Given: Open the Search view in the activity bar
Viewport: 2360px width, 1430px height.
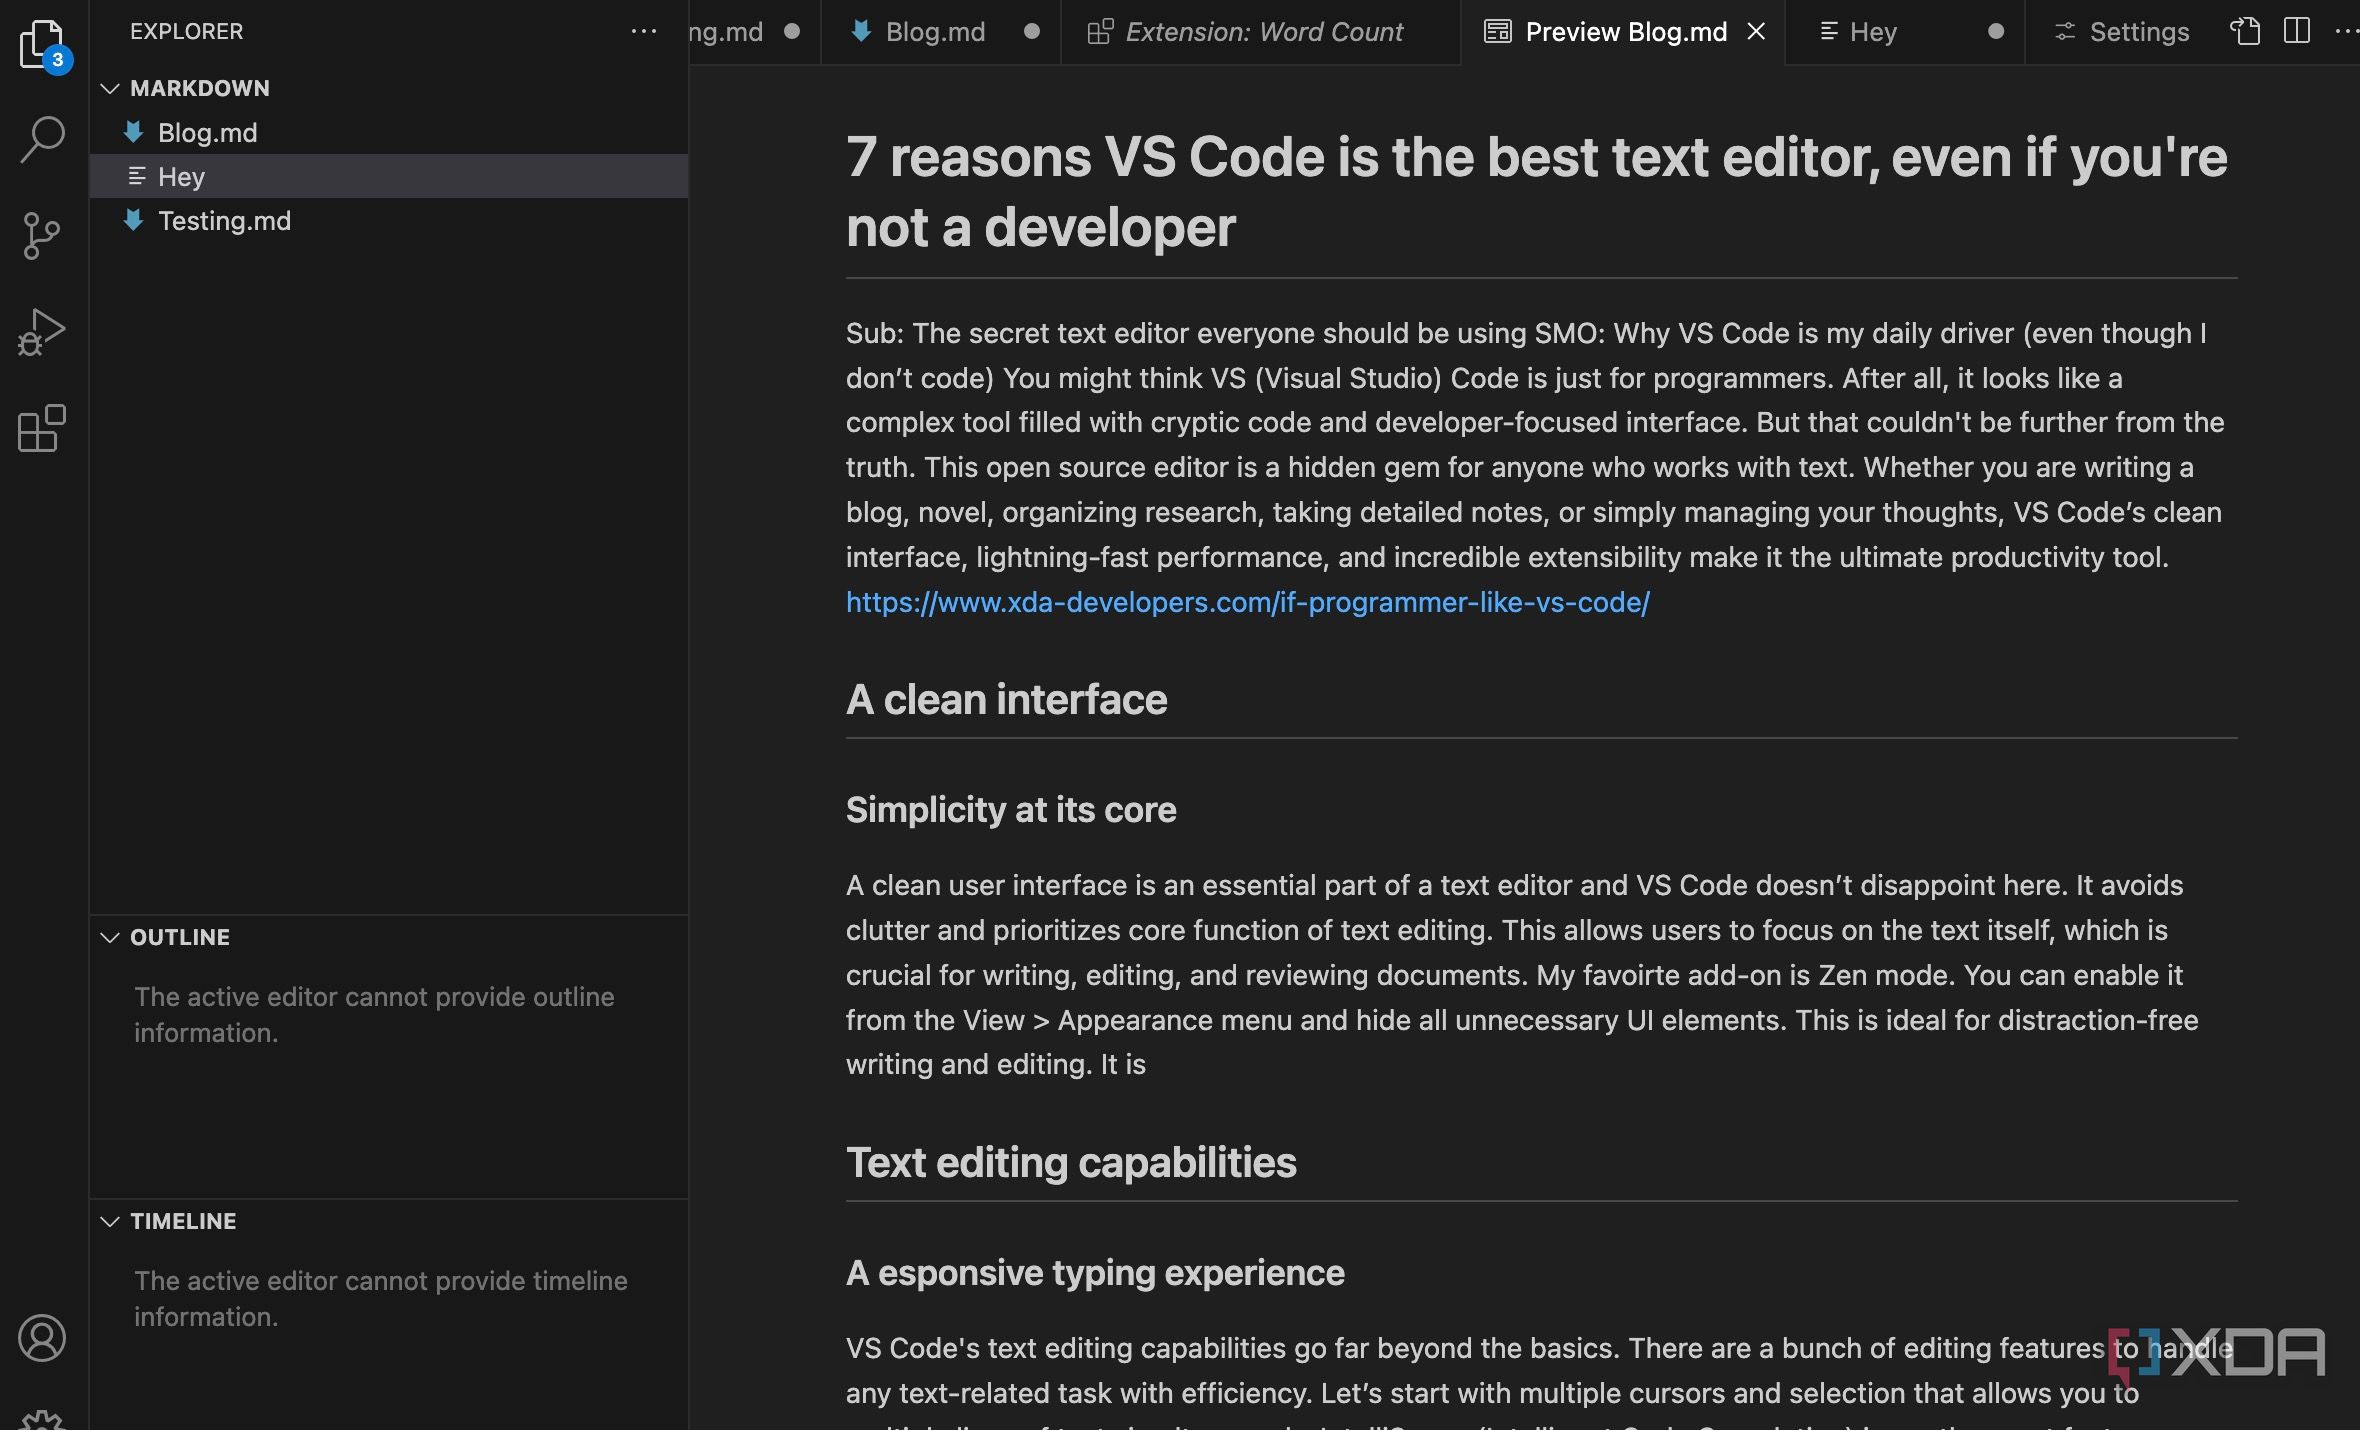Looking at the screenshot, I should [x=41, y=139].
